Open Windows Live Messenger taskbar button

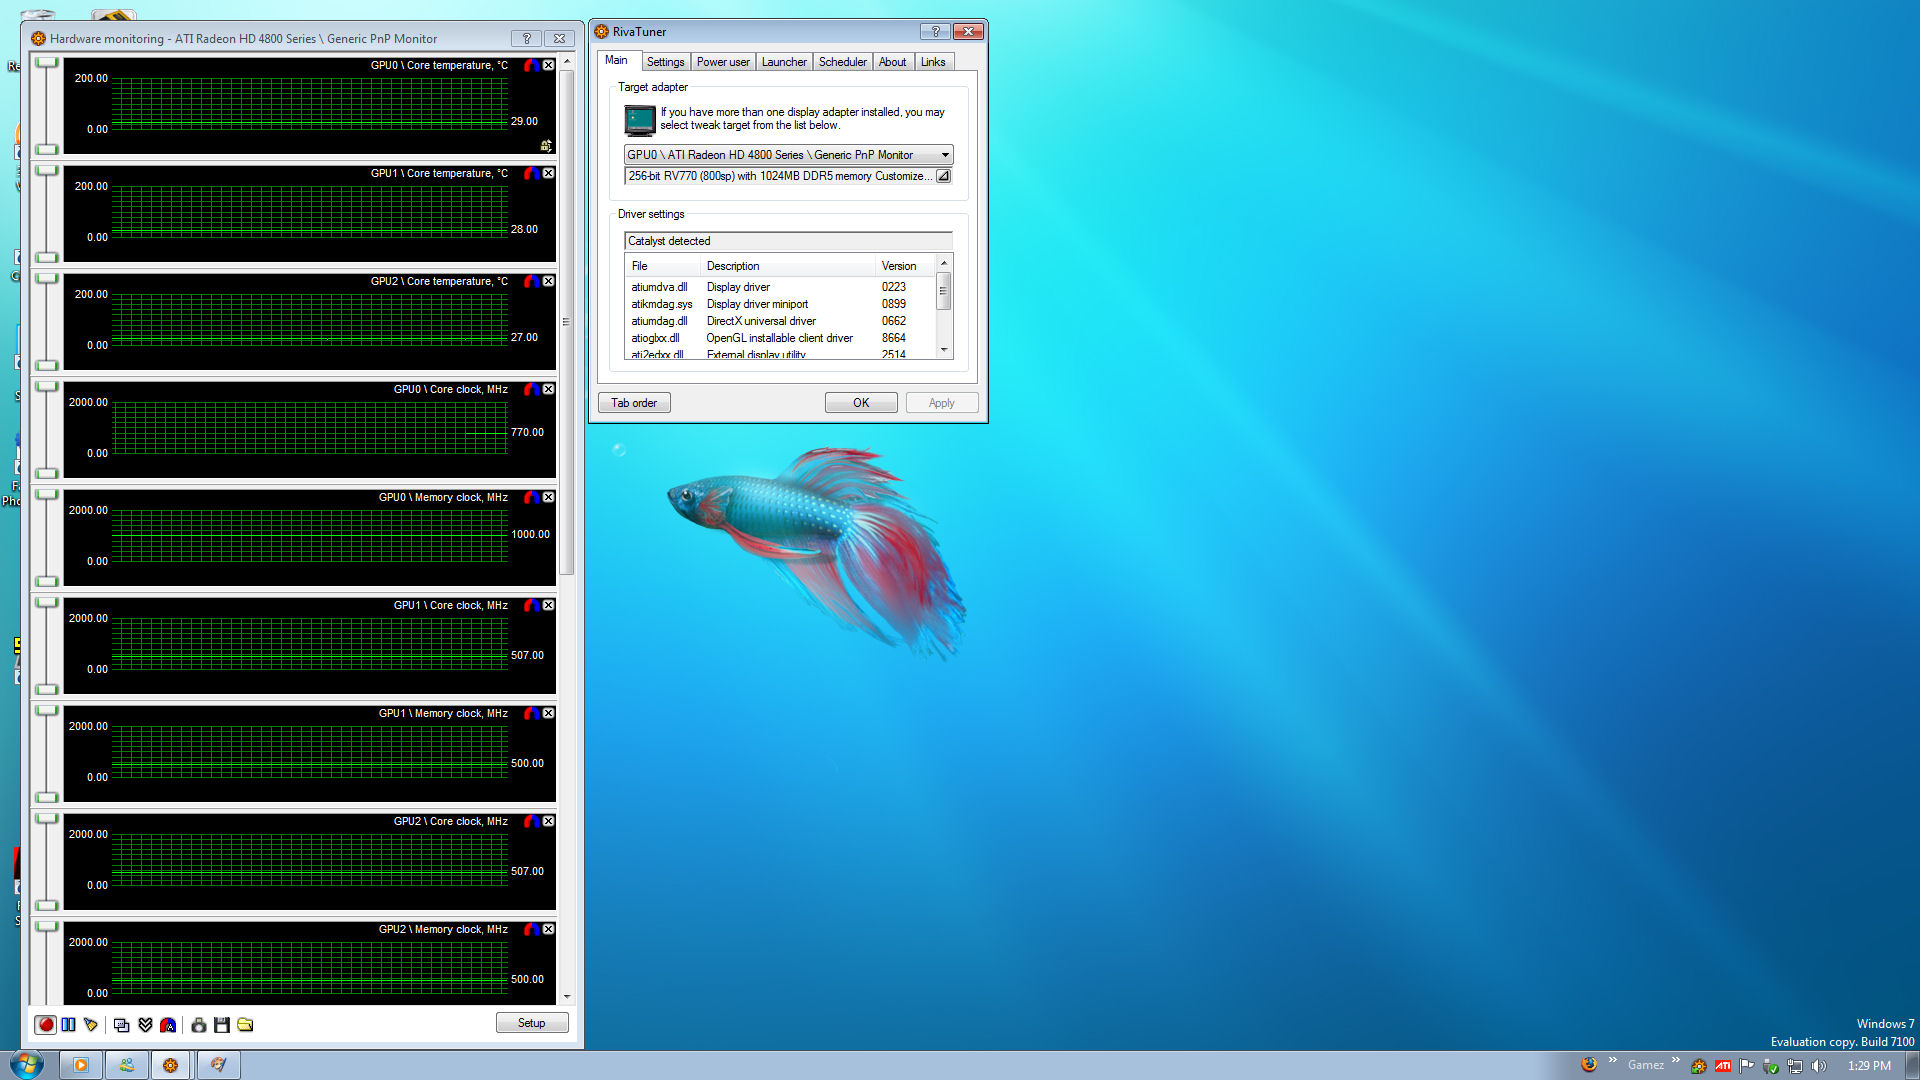[127, 1065]
